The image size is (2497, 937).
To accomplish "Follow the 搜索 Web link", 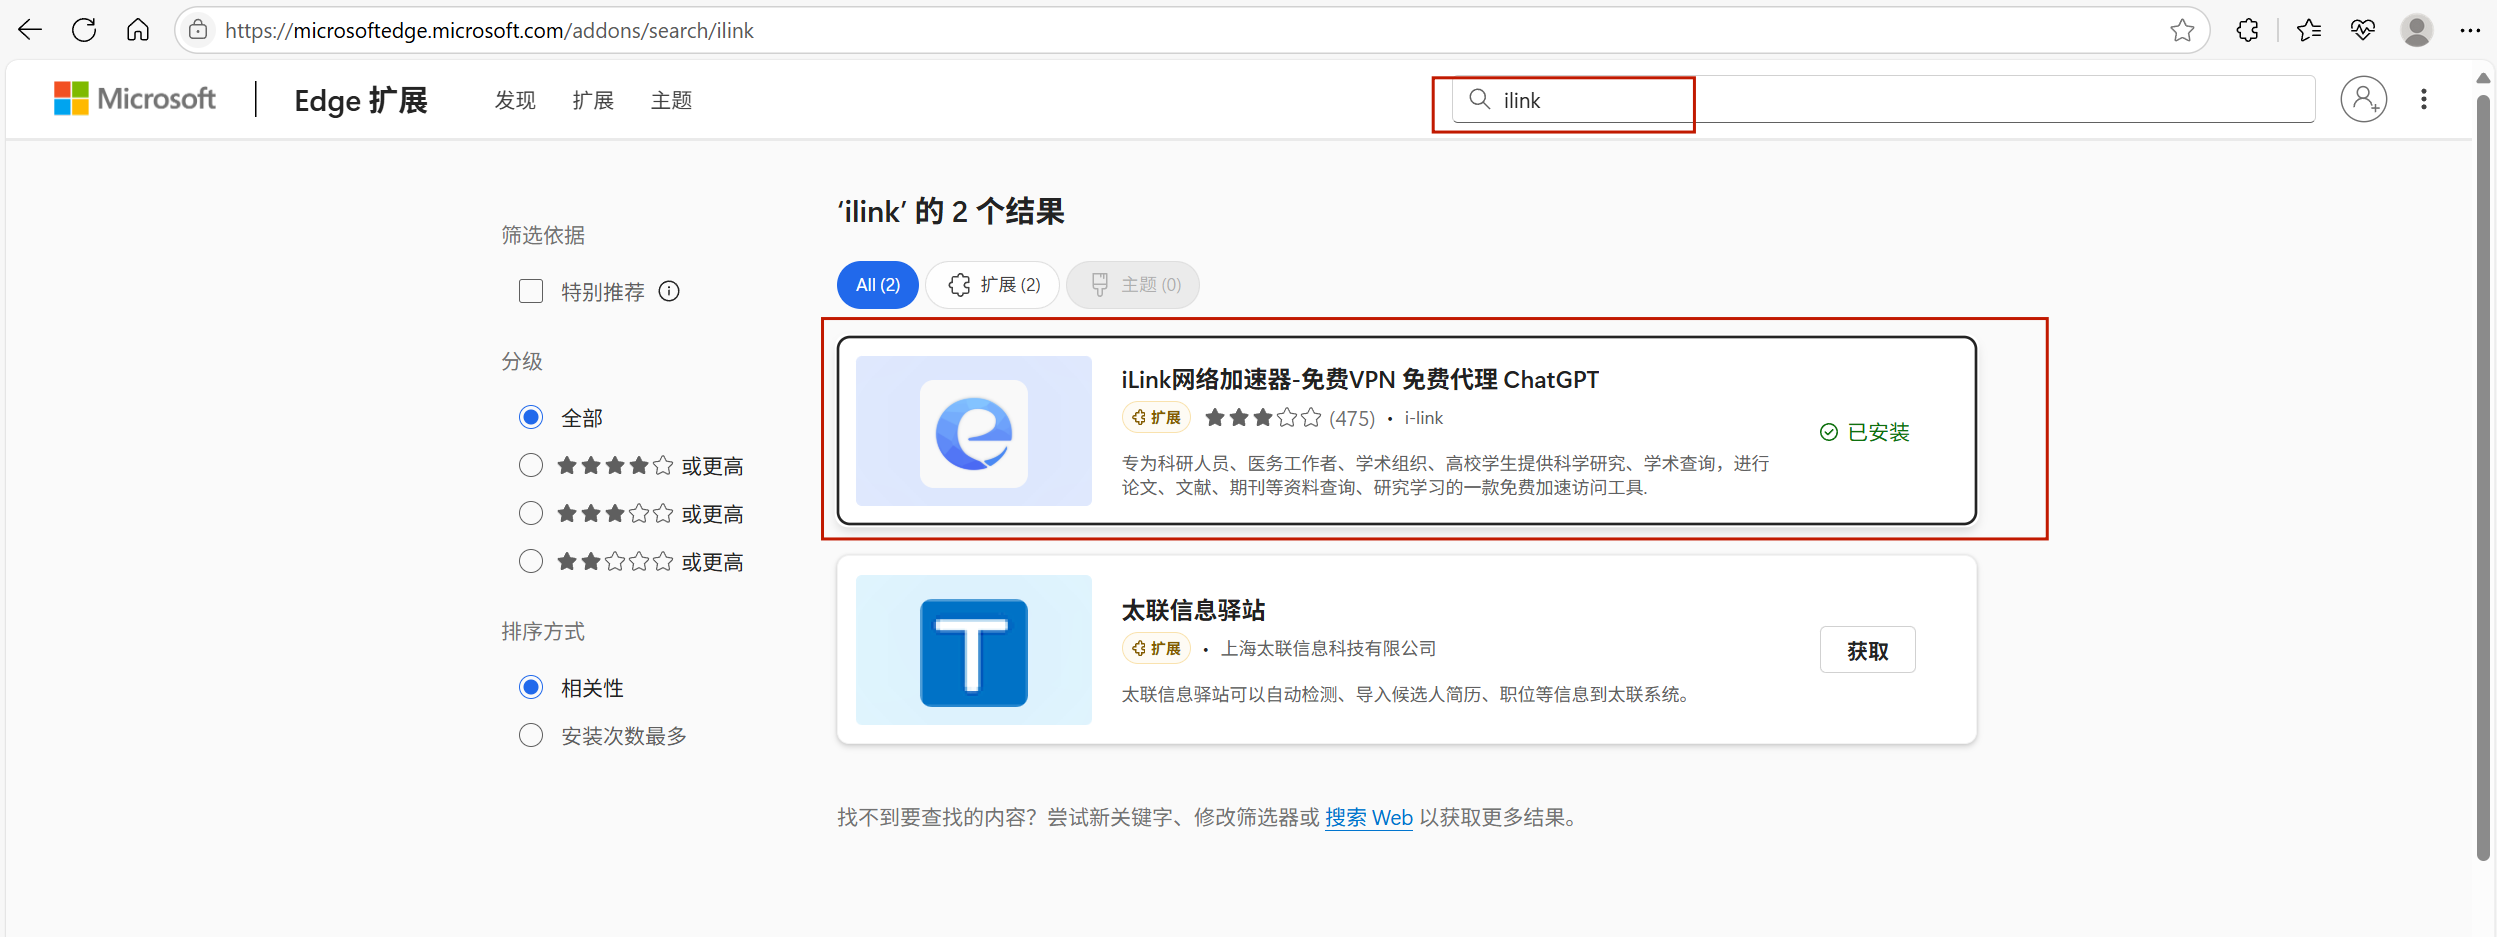I will [x=1368, y=818].
